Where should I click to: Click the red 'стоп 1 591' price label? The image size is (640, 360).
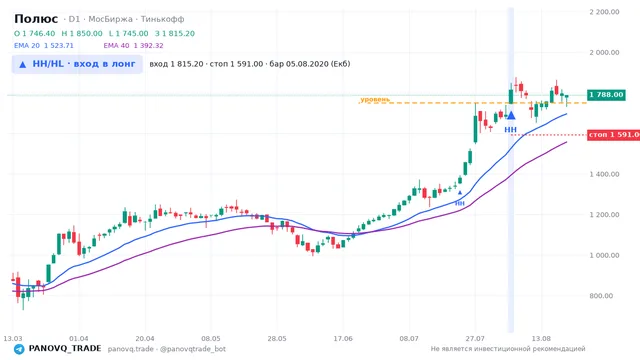tap(613, 135)
